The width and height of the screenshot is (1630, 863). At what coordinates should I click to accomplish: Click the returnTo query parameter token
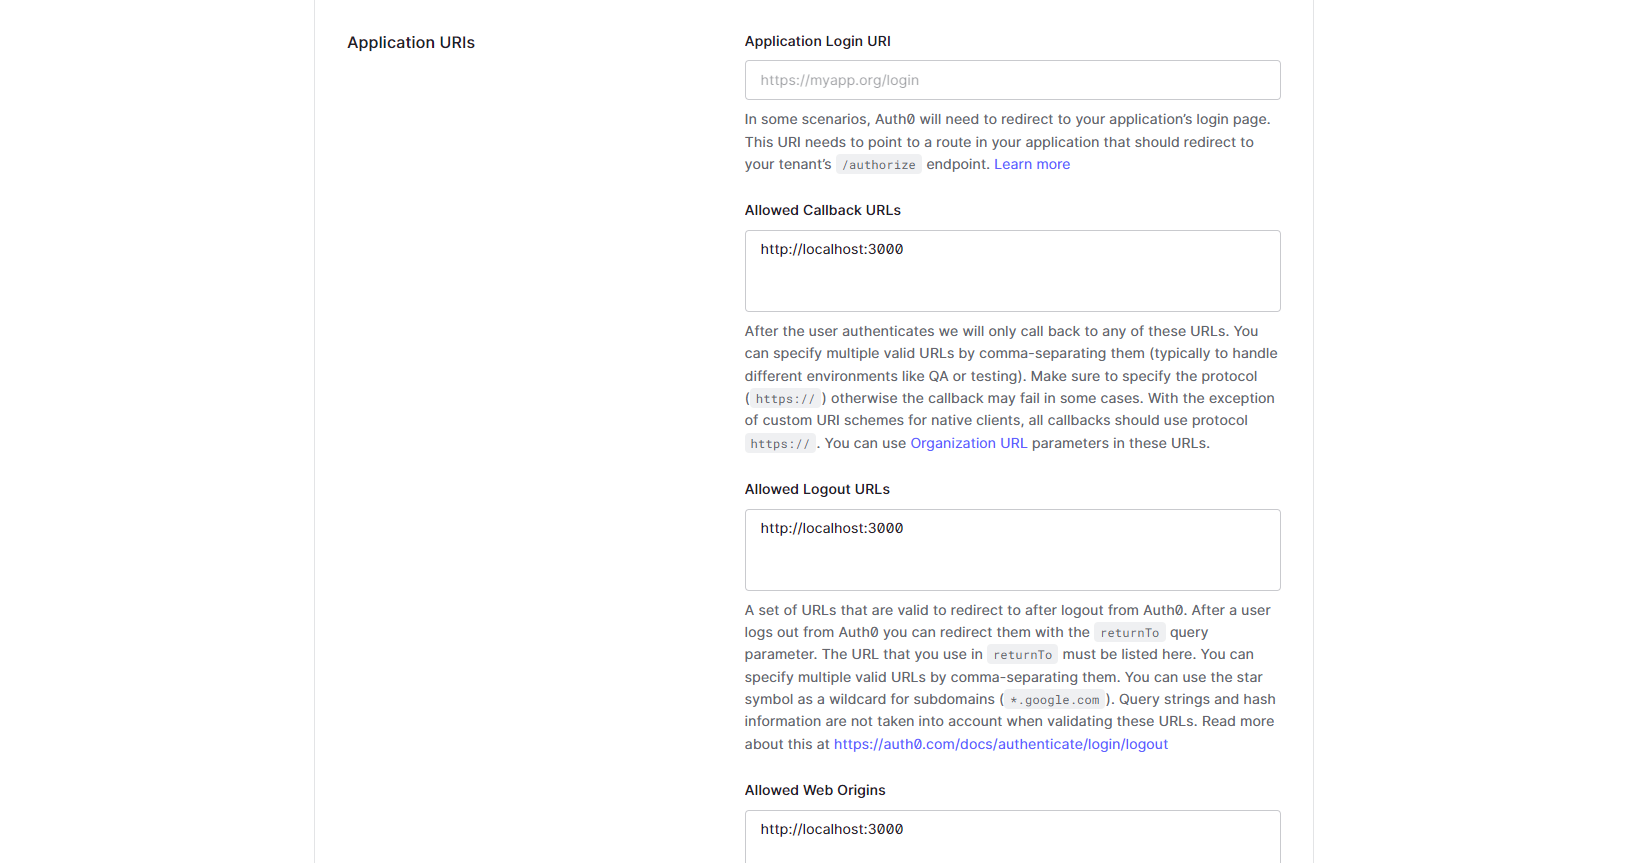click(x=1129, y=632)
